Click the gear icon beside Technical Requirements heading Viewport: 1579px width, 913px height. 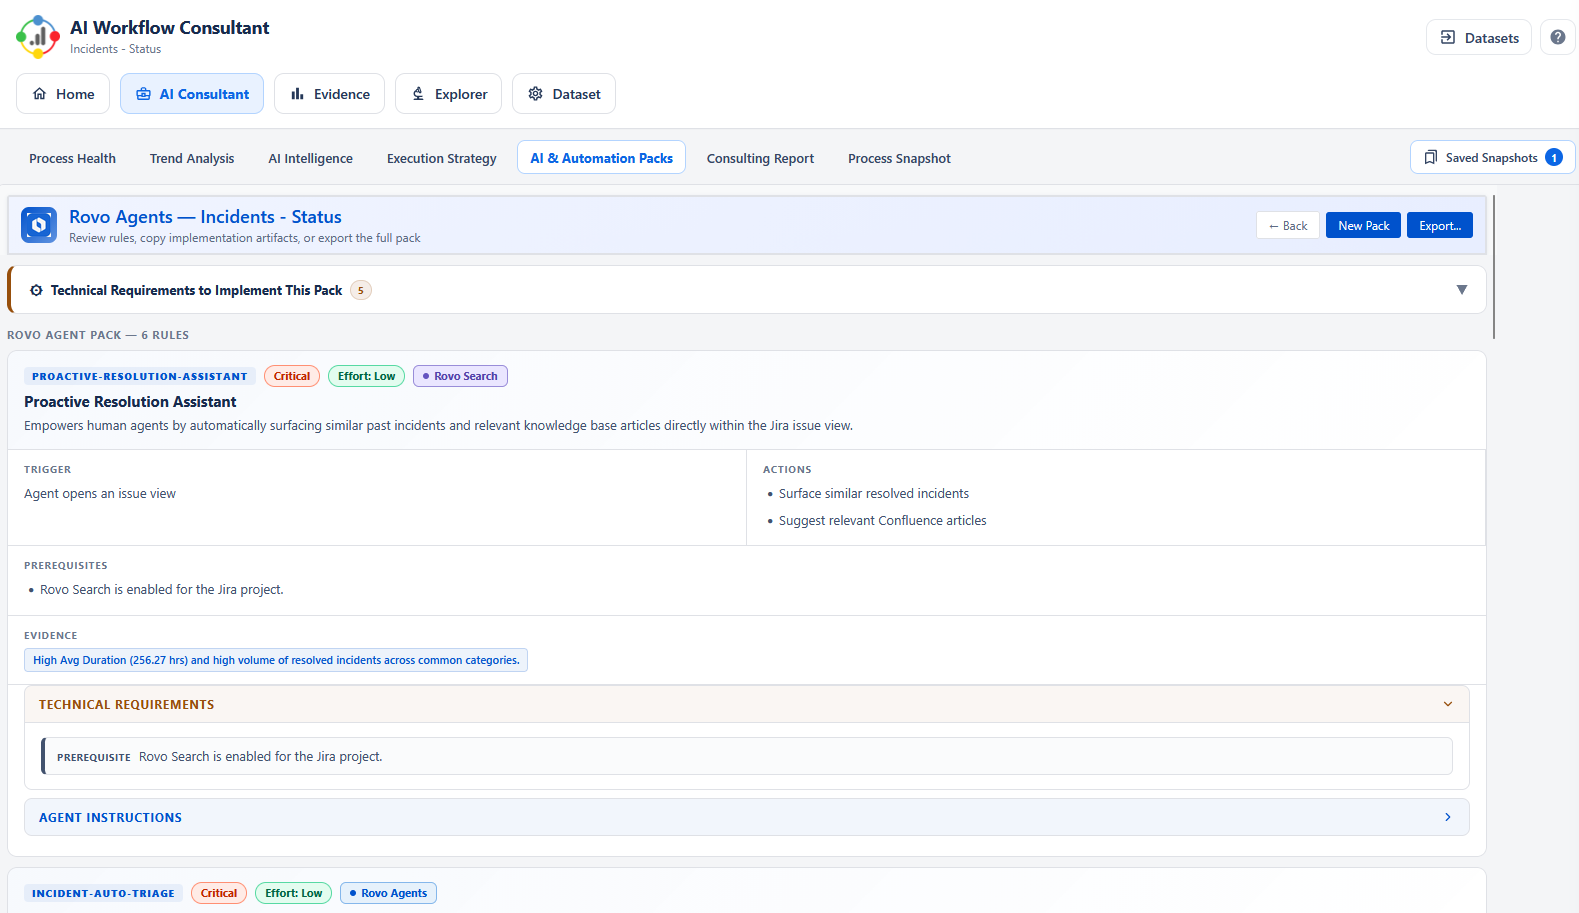(36, 290)
